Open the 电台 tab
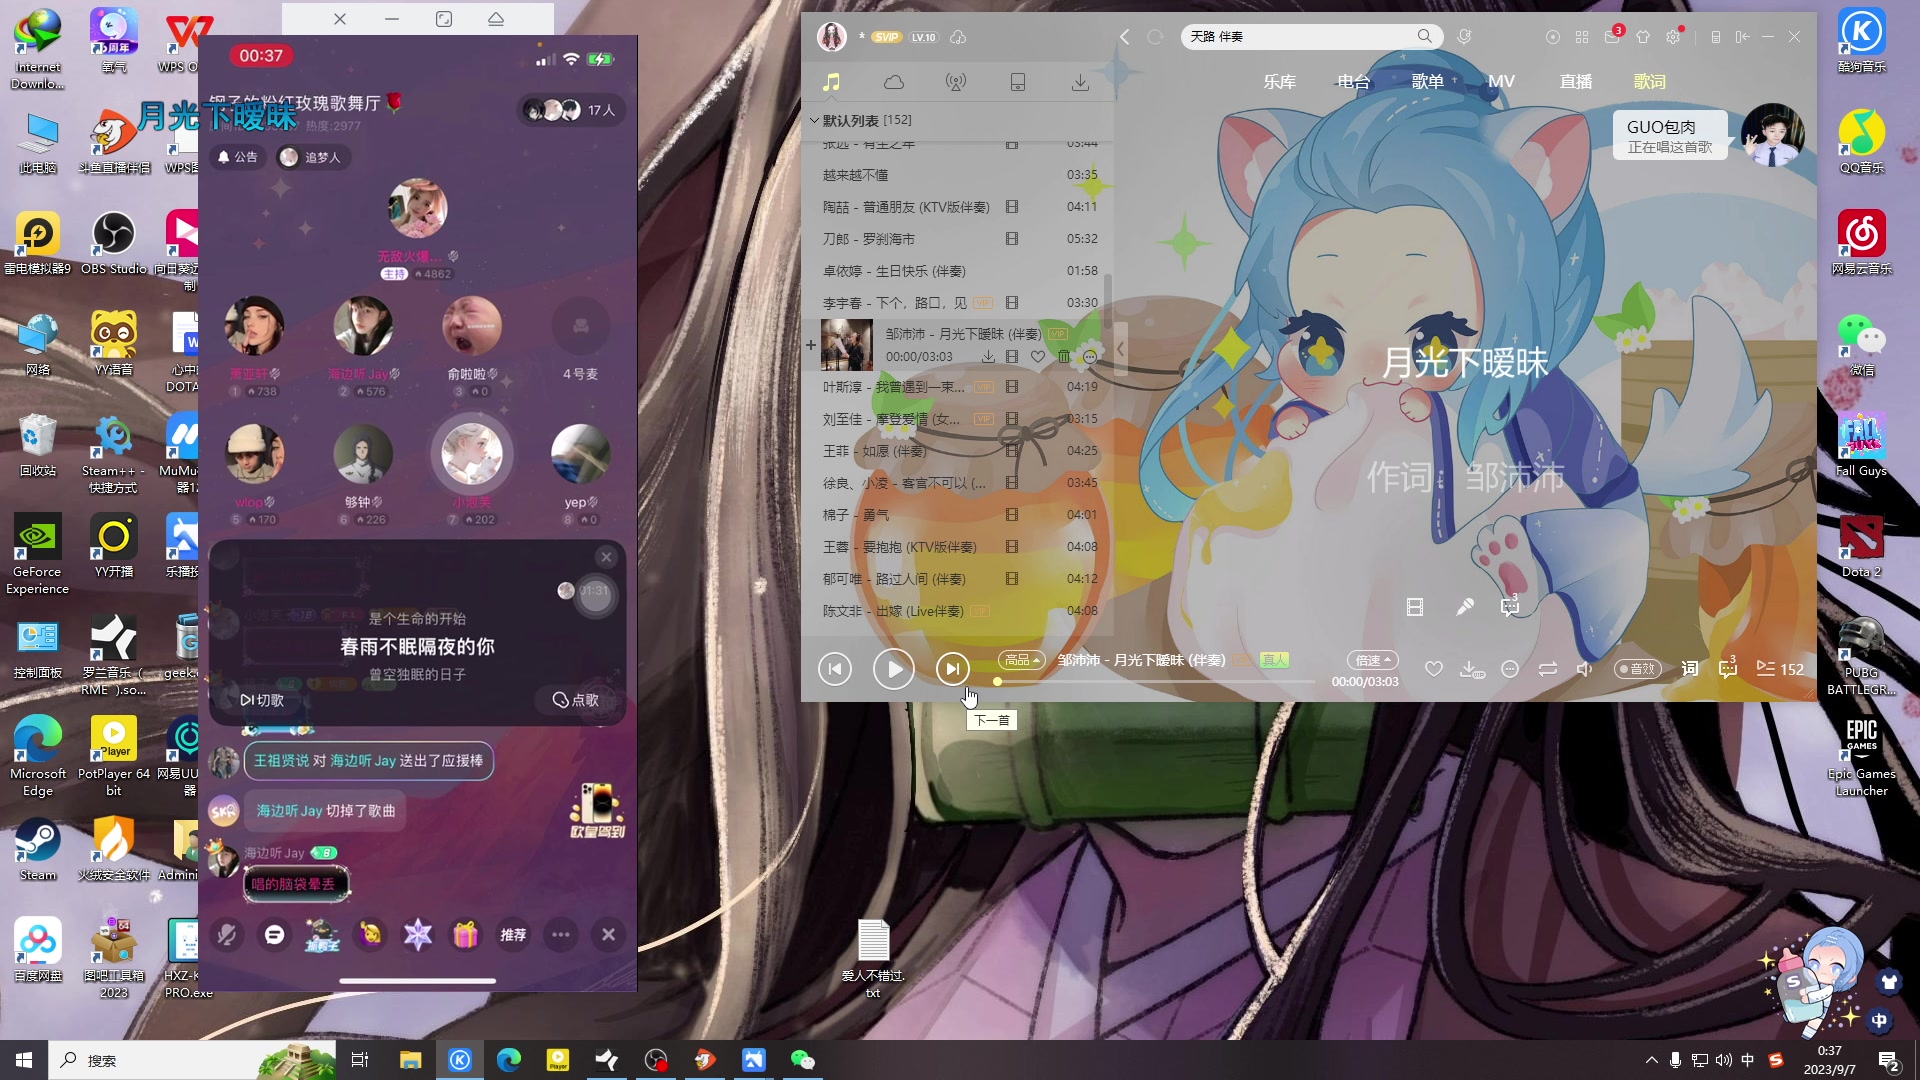Image resolution: width=1920 pixels, height=1080 pixels. click(1353, 82)
